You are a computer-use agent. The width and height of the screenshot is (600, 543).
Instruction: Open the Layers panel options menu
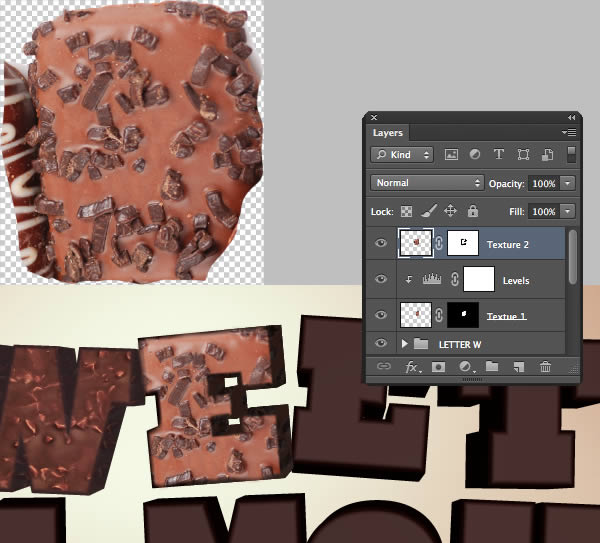click(x=569, y=132)
